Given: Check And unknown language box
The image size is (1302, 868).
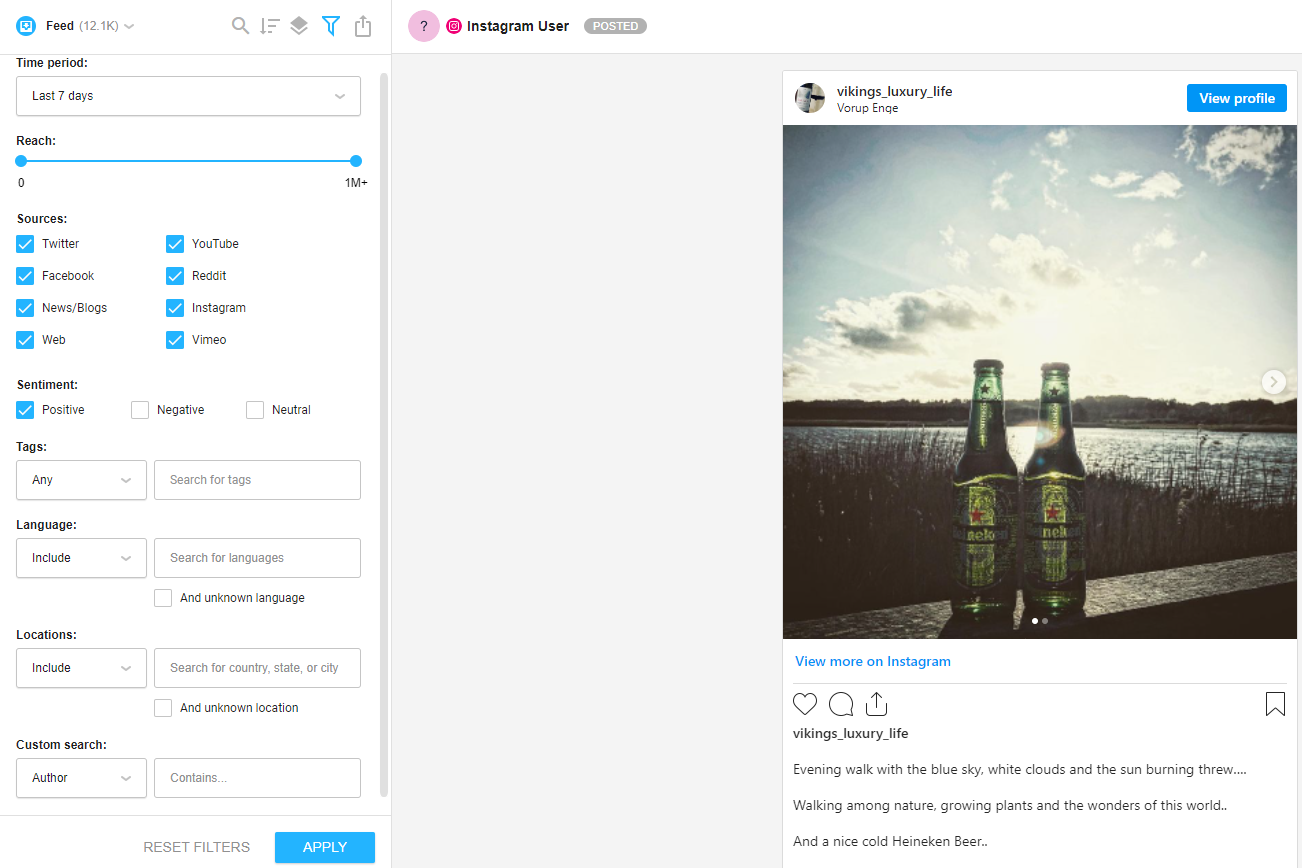Looking at the screenshot, I should pyautogui.click(x=163, y=598).
